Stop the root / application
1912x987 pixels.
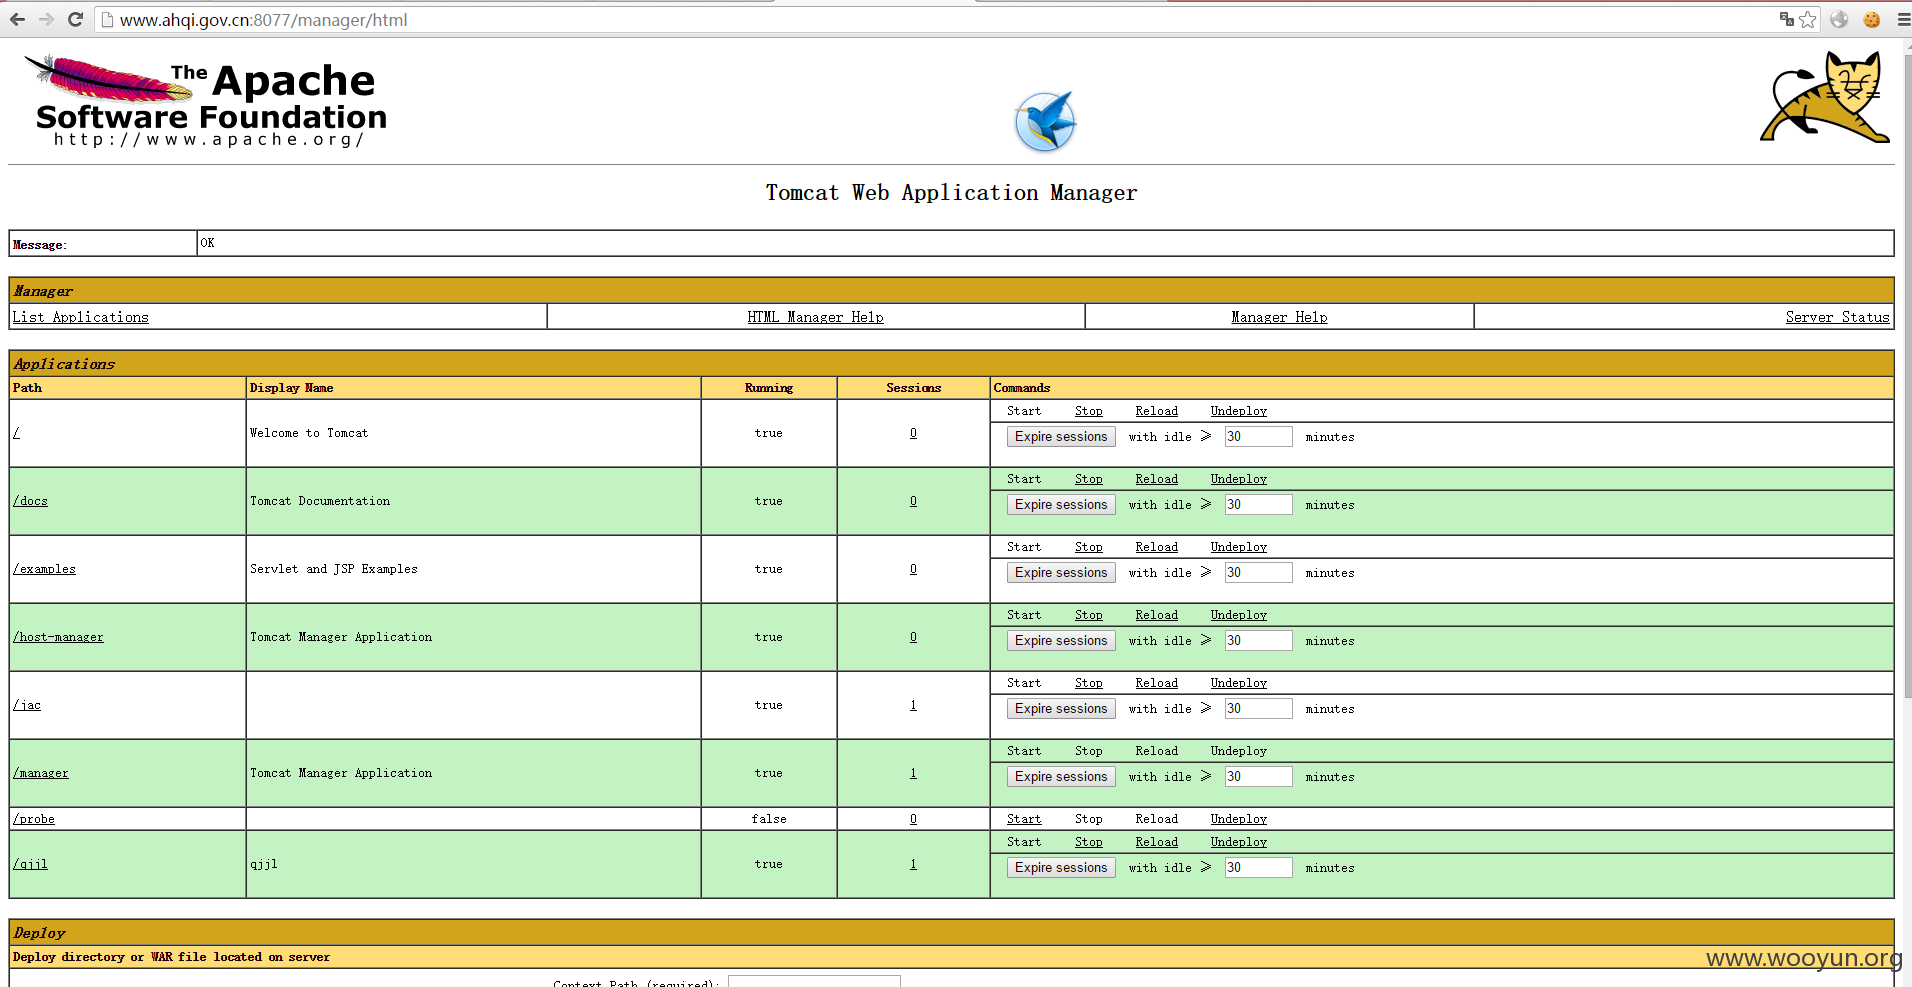[1088, 411]
